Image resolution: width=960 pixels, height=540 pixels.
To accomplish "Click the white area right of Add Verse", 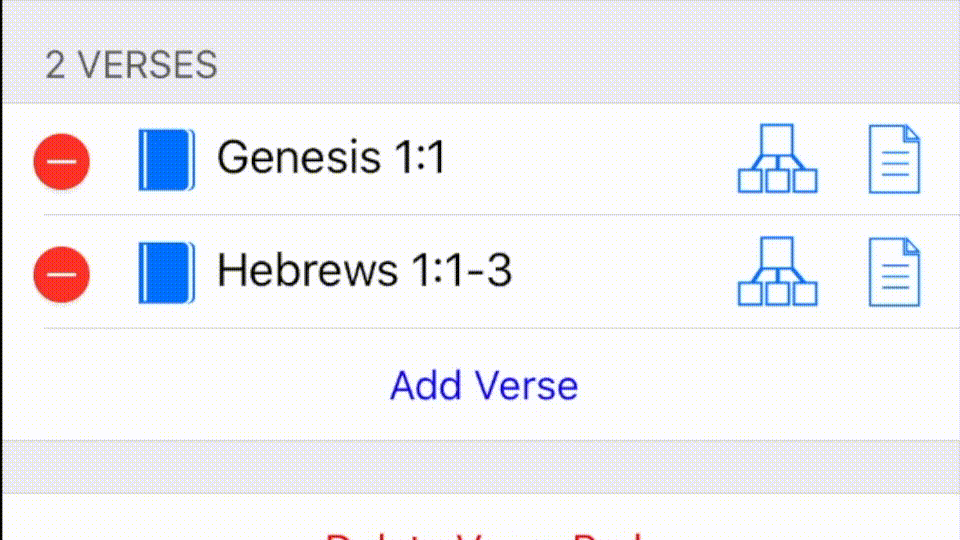I will (770, 385).
